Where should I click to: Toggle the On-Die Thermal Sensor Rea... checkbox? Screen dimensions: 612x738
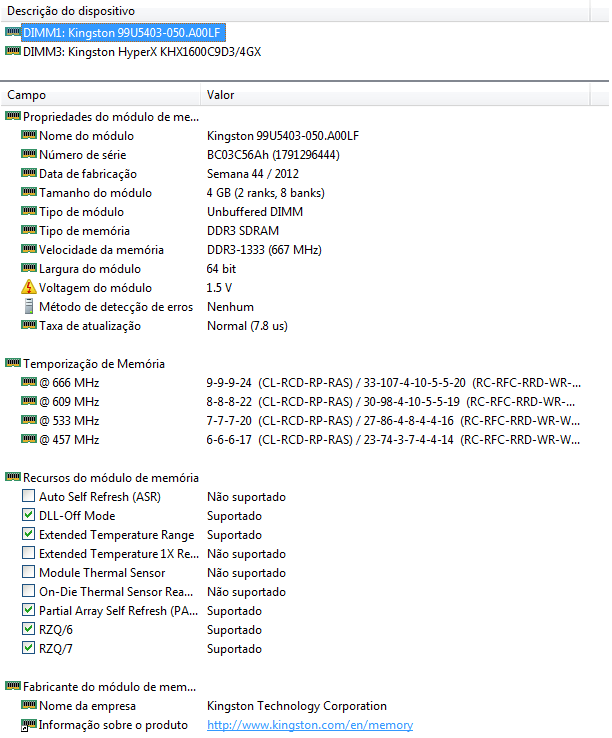[28, 591]
